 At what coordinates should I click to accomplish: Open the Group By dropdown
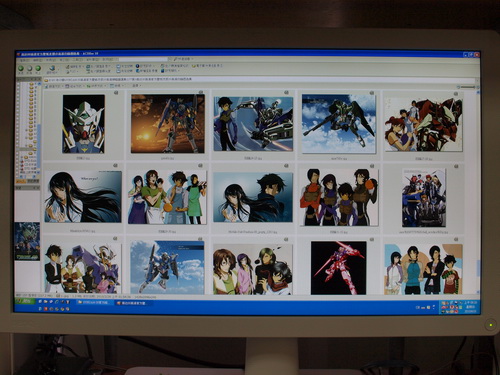[74, 86]
